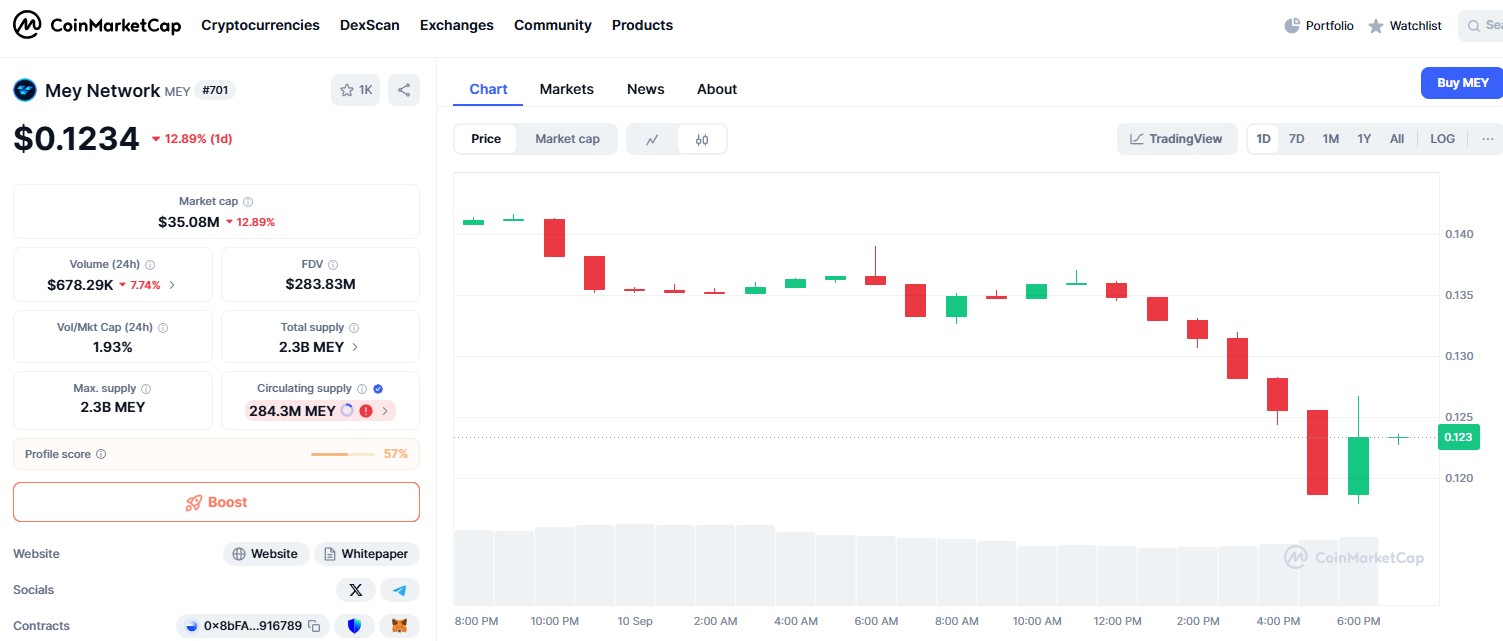This screenshot has height=641, width=1503.
Task: Click the verified badge beside Circulating supply
Action: (x=378, y=389)
